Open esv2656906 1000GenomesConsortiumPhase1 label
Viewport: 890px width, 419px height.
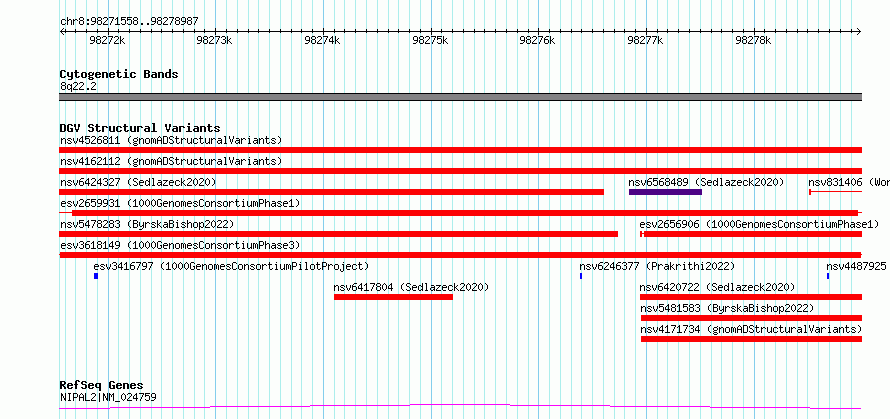[759, 224]
